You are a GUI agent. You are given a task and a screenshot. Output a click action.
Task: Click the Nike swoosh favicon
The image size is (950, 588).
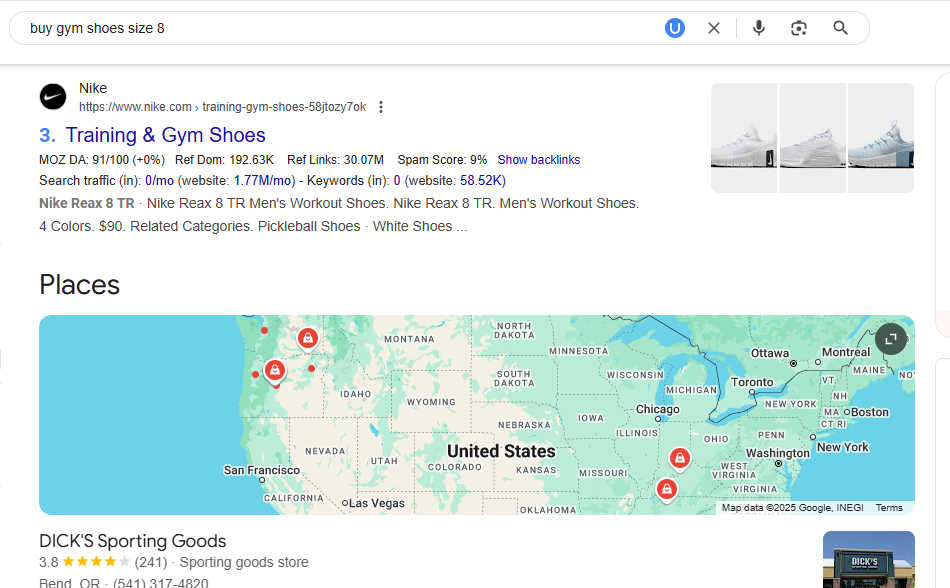53,97
